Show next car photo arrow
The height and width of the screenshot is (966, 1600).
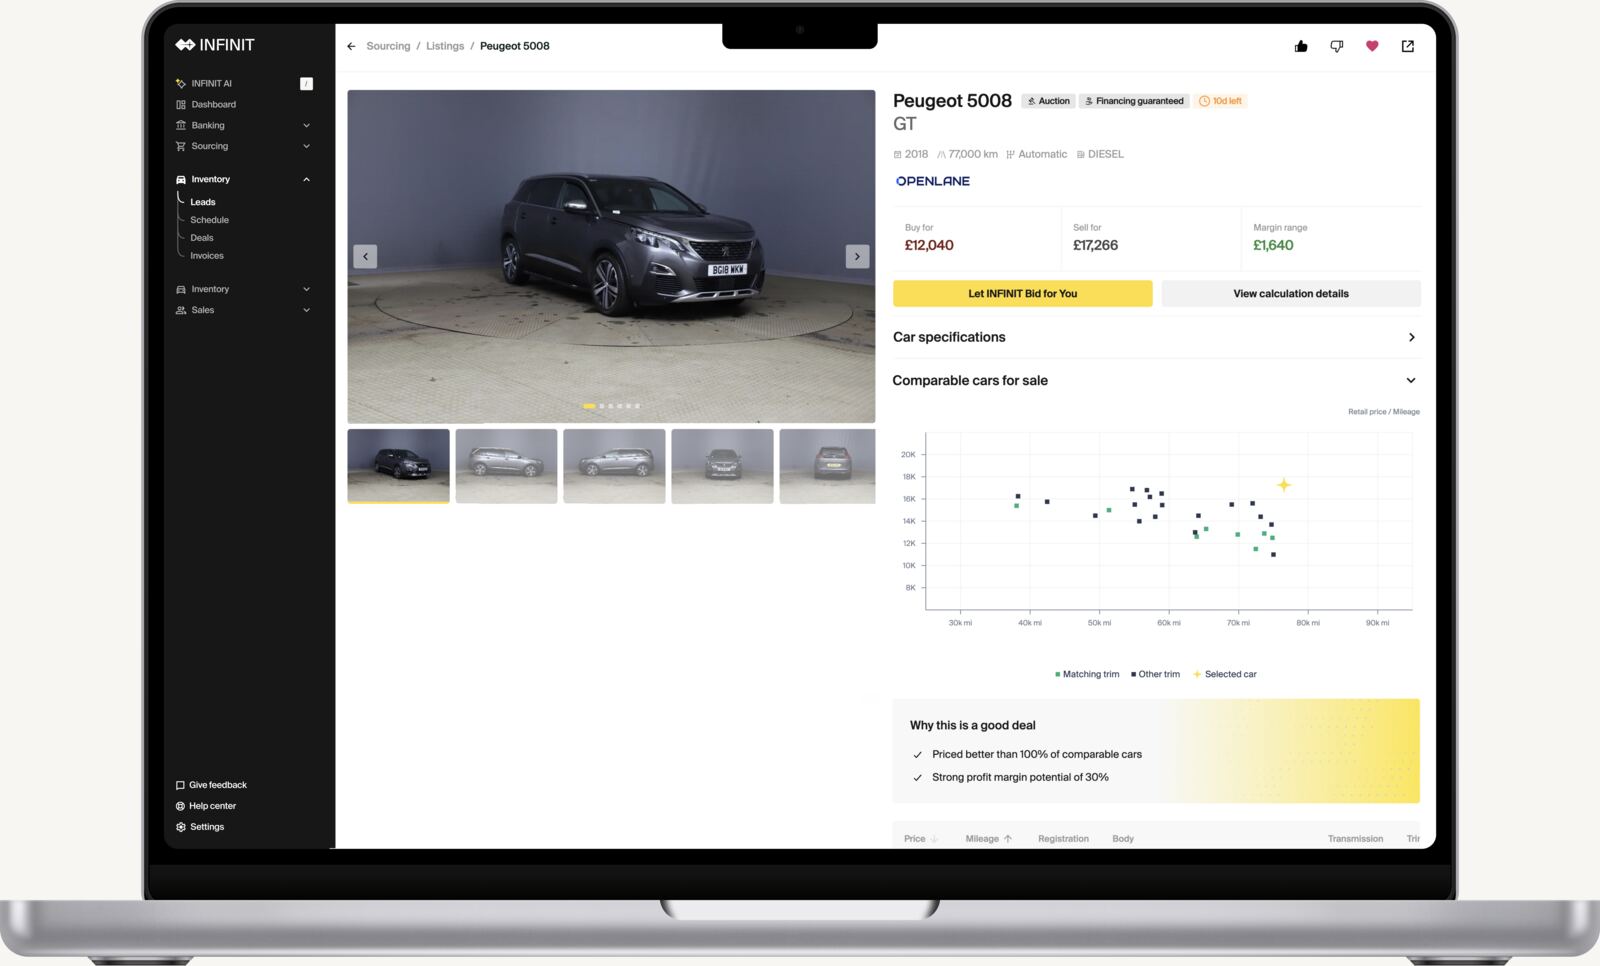coord(857,256)
